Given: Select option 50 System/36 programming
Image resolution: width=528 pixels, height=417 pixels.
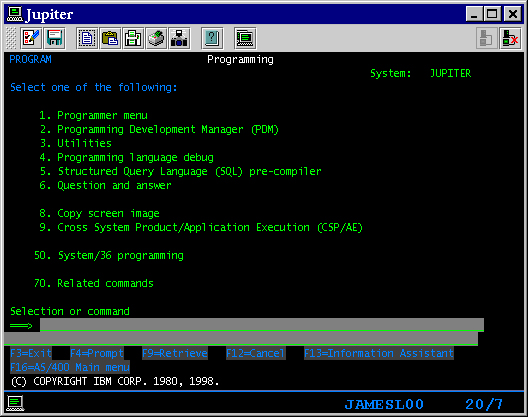Looking at the screenshot, I should pyautogui.click(x=109, y=255).
